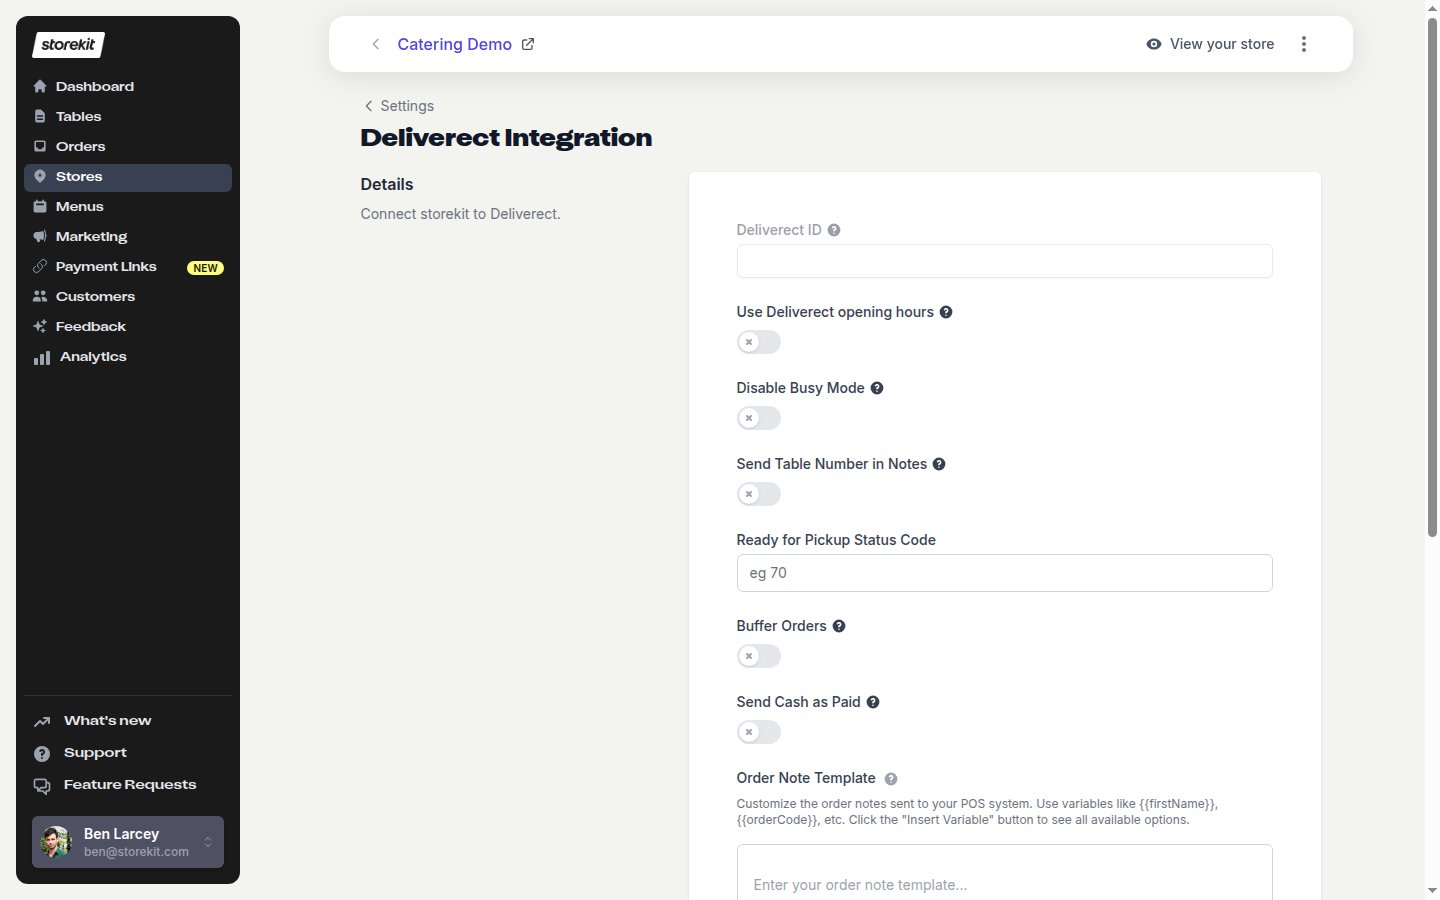Click the Menus sidebar icon

coord(40,207)
